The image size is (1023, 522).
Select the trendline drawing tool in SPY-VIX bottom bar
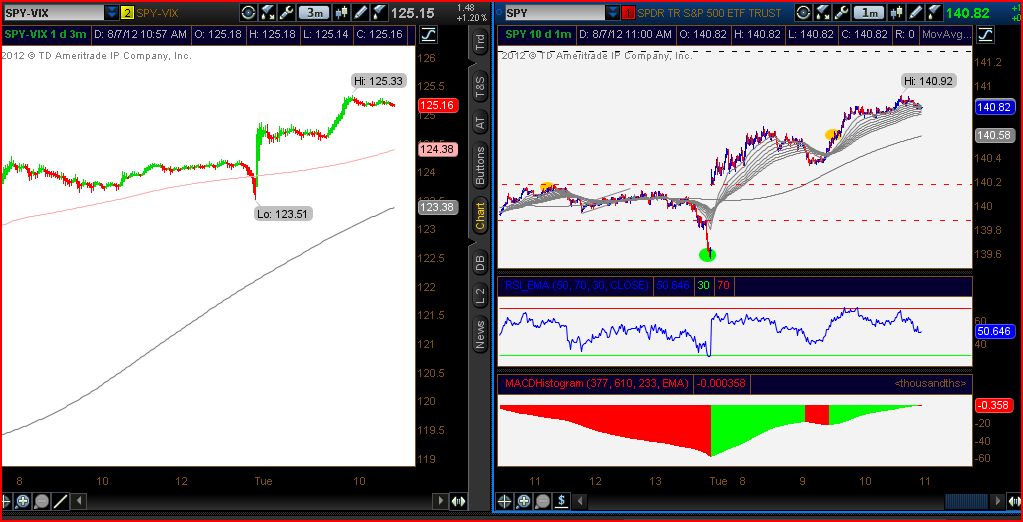[60, 501]
